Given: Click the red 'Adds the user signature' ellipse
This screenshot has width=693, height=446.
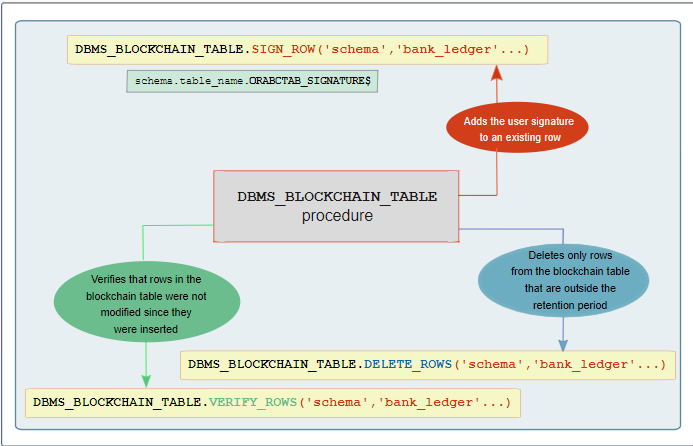Looking at the screenshot, I should click(518, 128).
